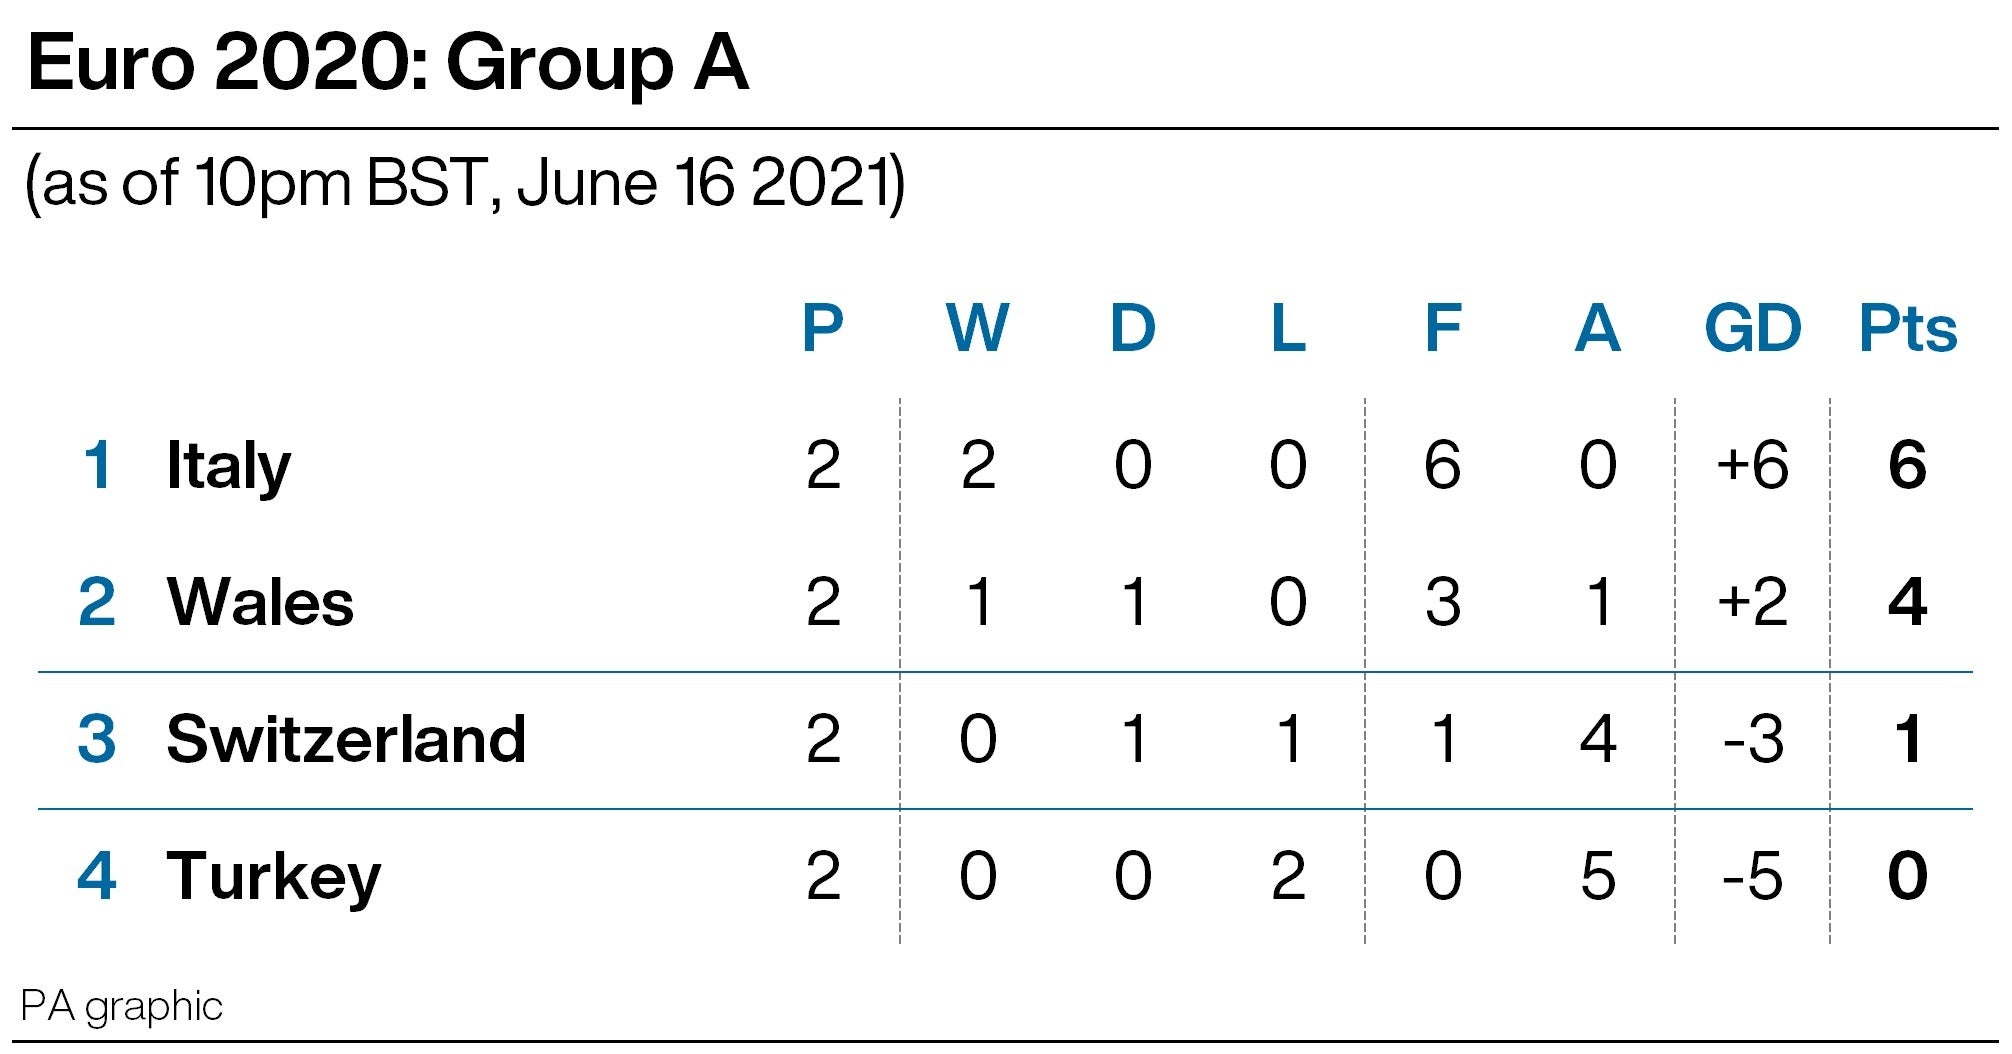Click the D column header
Screen dimensions: 2012x1054
[x=1132, y=328]
